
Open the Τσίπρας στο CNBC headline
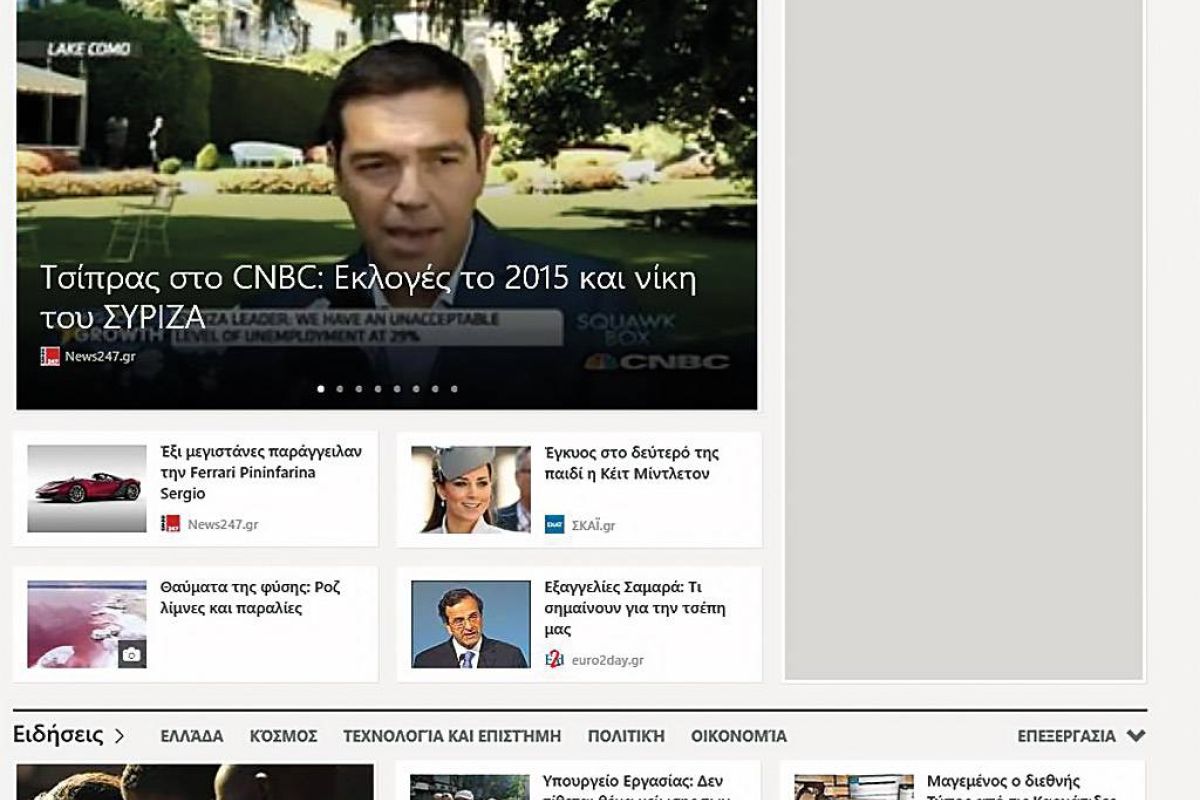coord(368,297)
